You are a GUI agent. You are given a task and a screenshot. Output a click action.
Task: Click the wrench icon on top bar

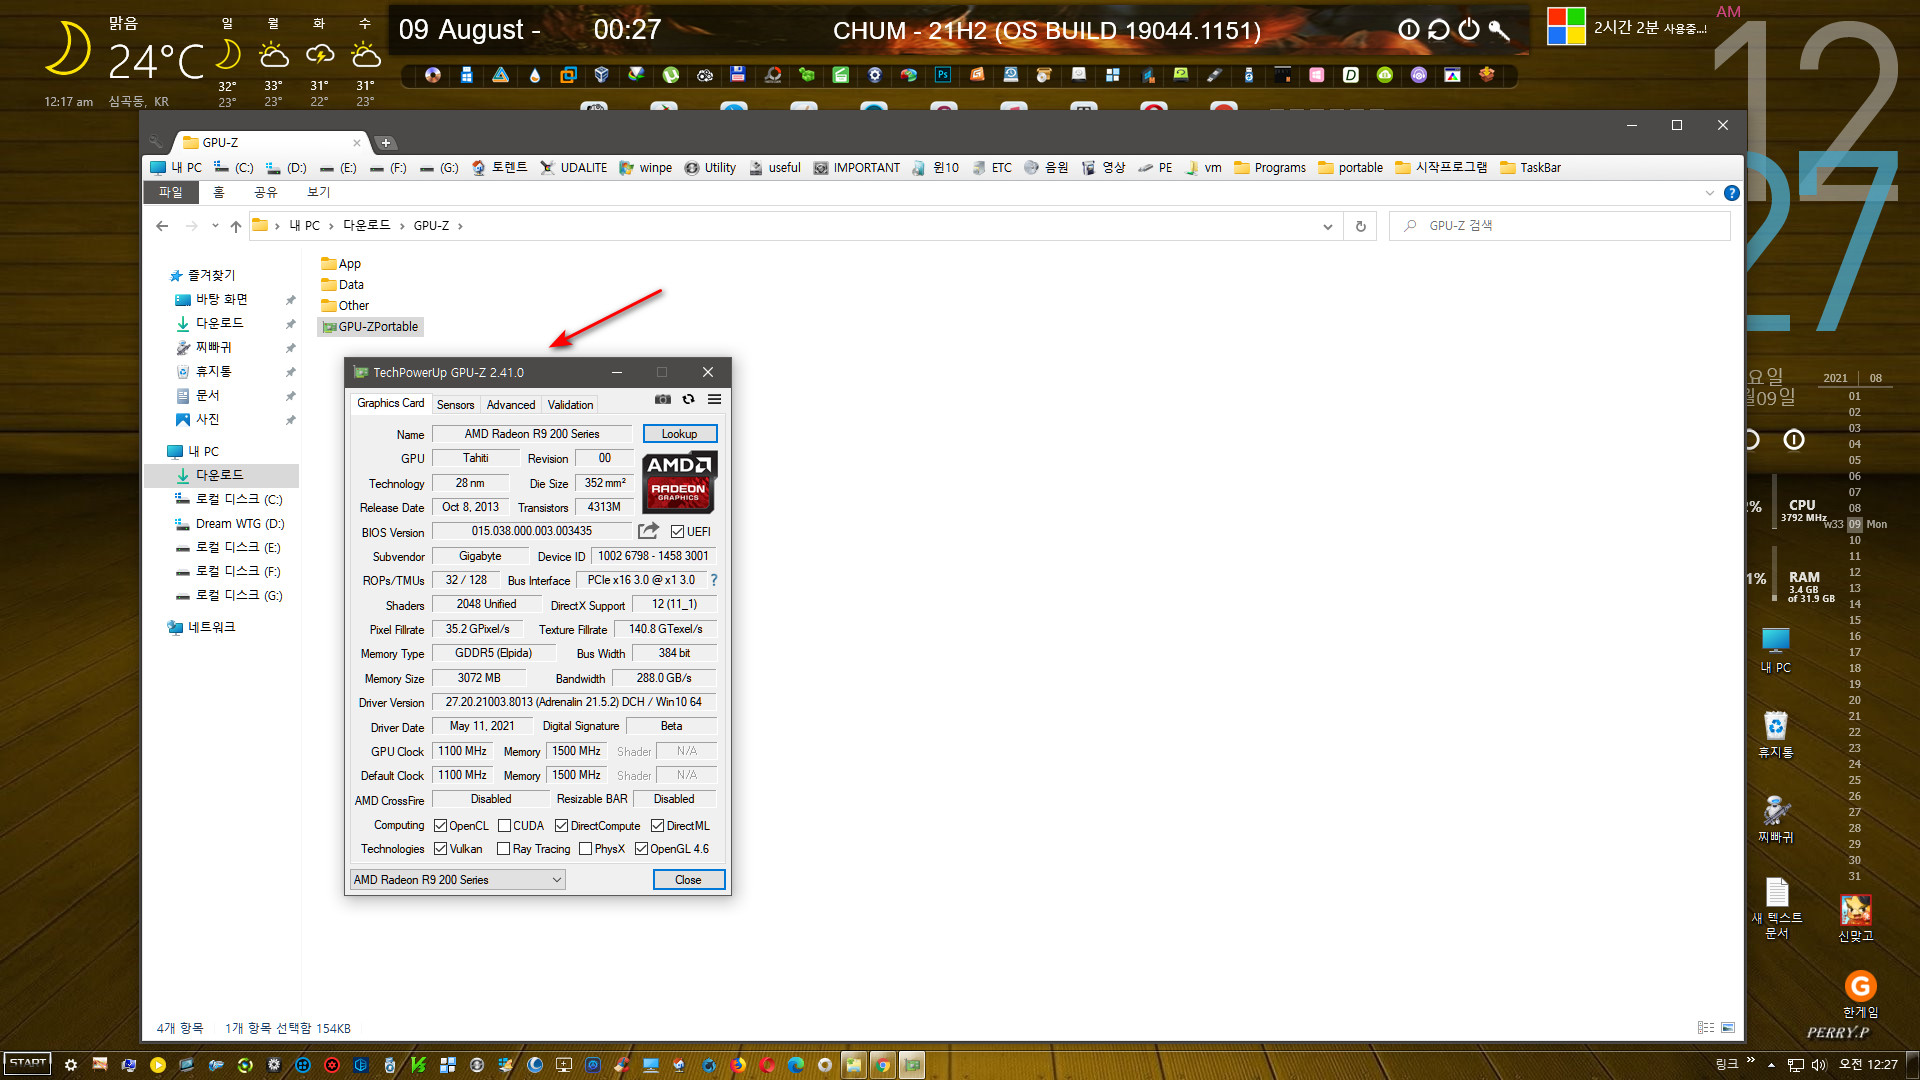click(x=1498, y=30)
